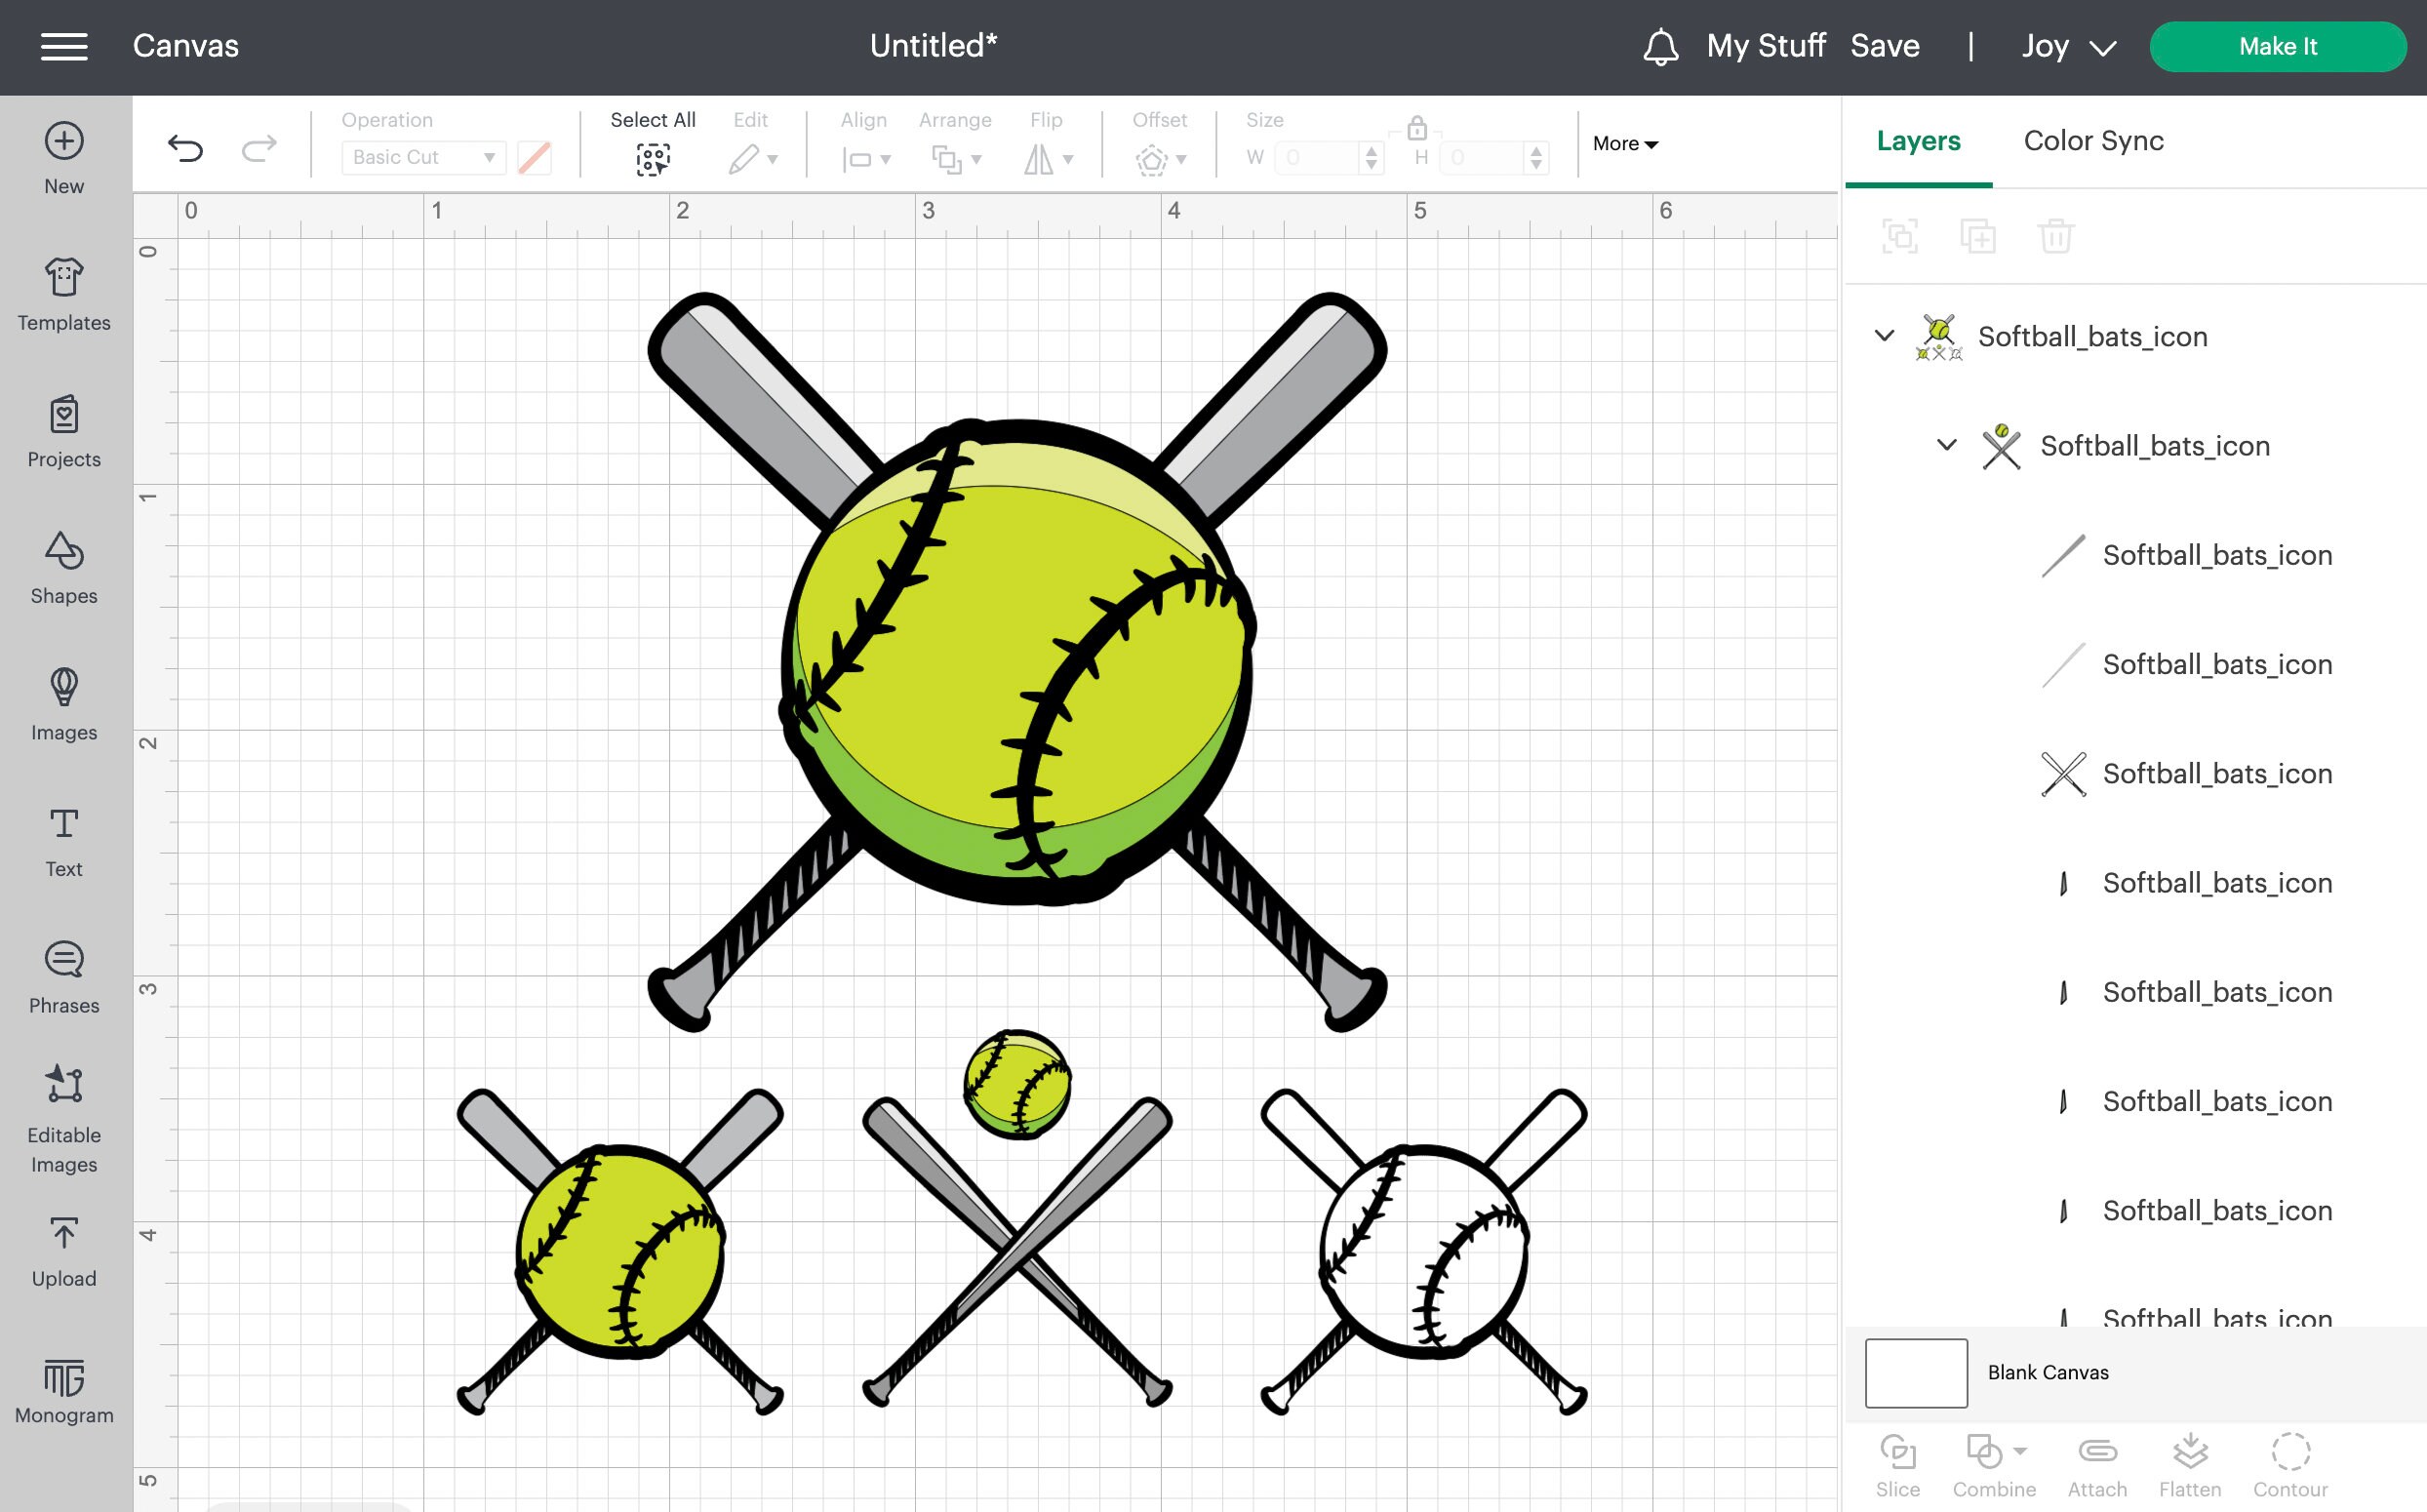Click the operation color swatch
Screen dimensions: 2427x1512
click(x=535, y=156)
